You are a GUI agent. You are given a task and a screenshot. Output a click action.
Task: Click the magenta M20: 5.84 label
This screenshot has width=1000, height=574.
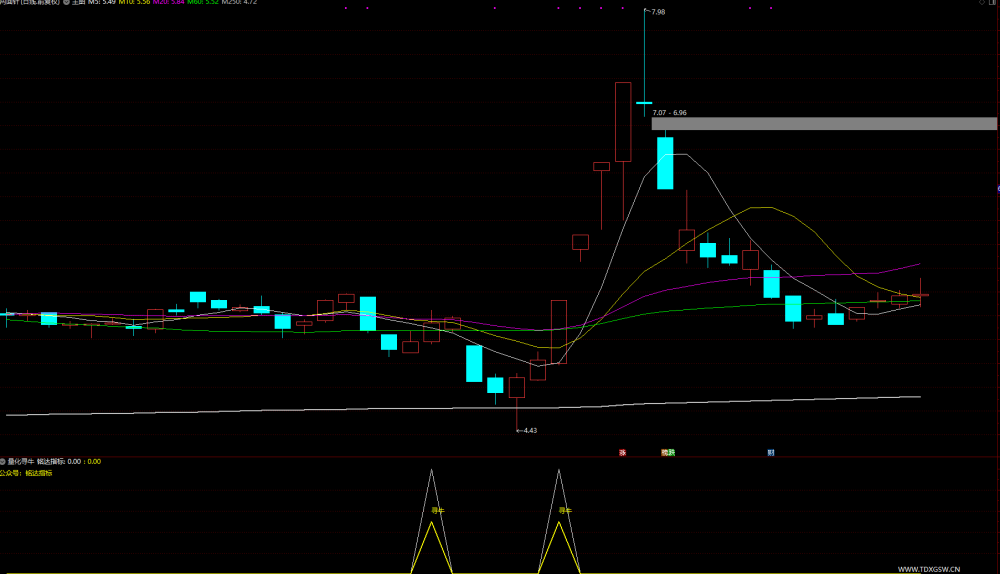click(169, 3)
